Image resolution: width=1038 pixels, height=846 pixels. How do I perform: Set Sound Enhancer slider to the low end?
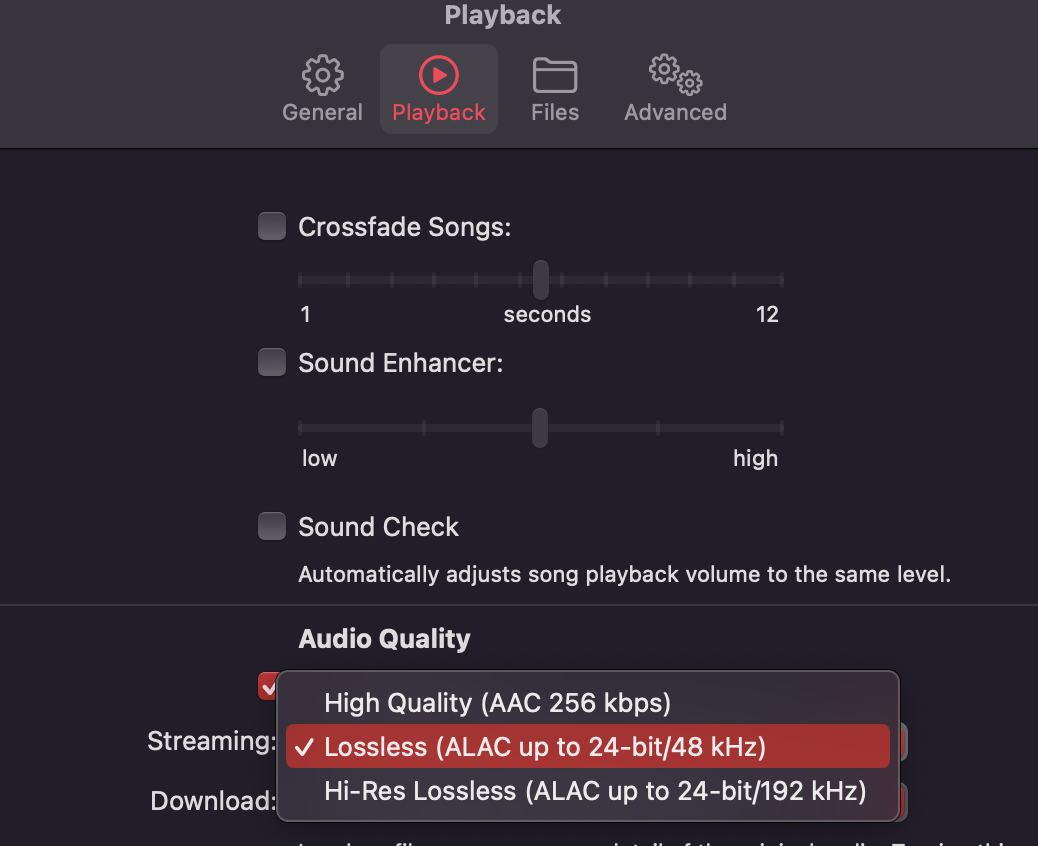(300, 428)
